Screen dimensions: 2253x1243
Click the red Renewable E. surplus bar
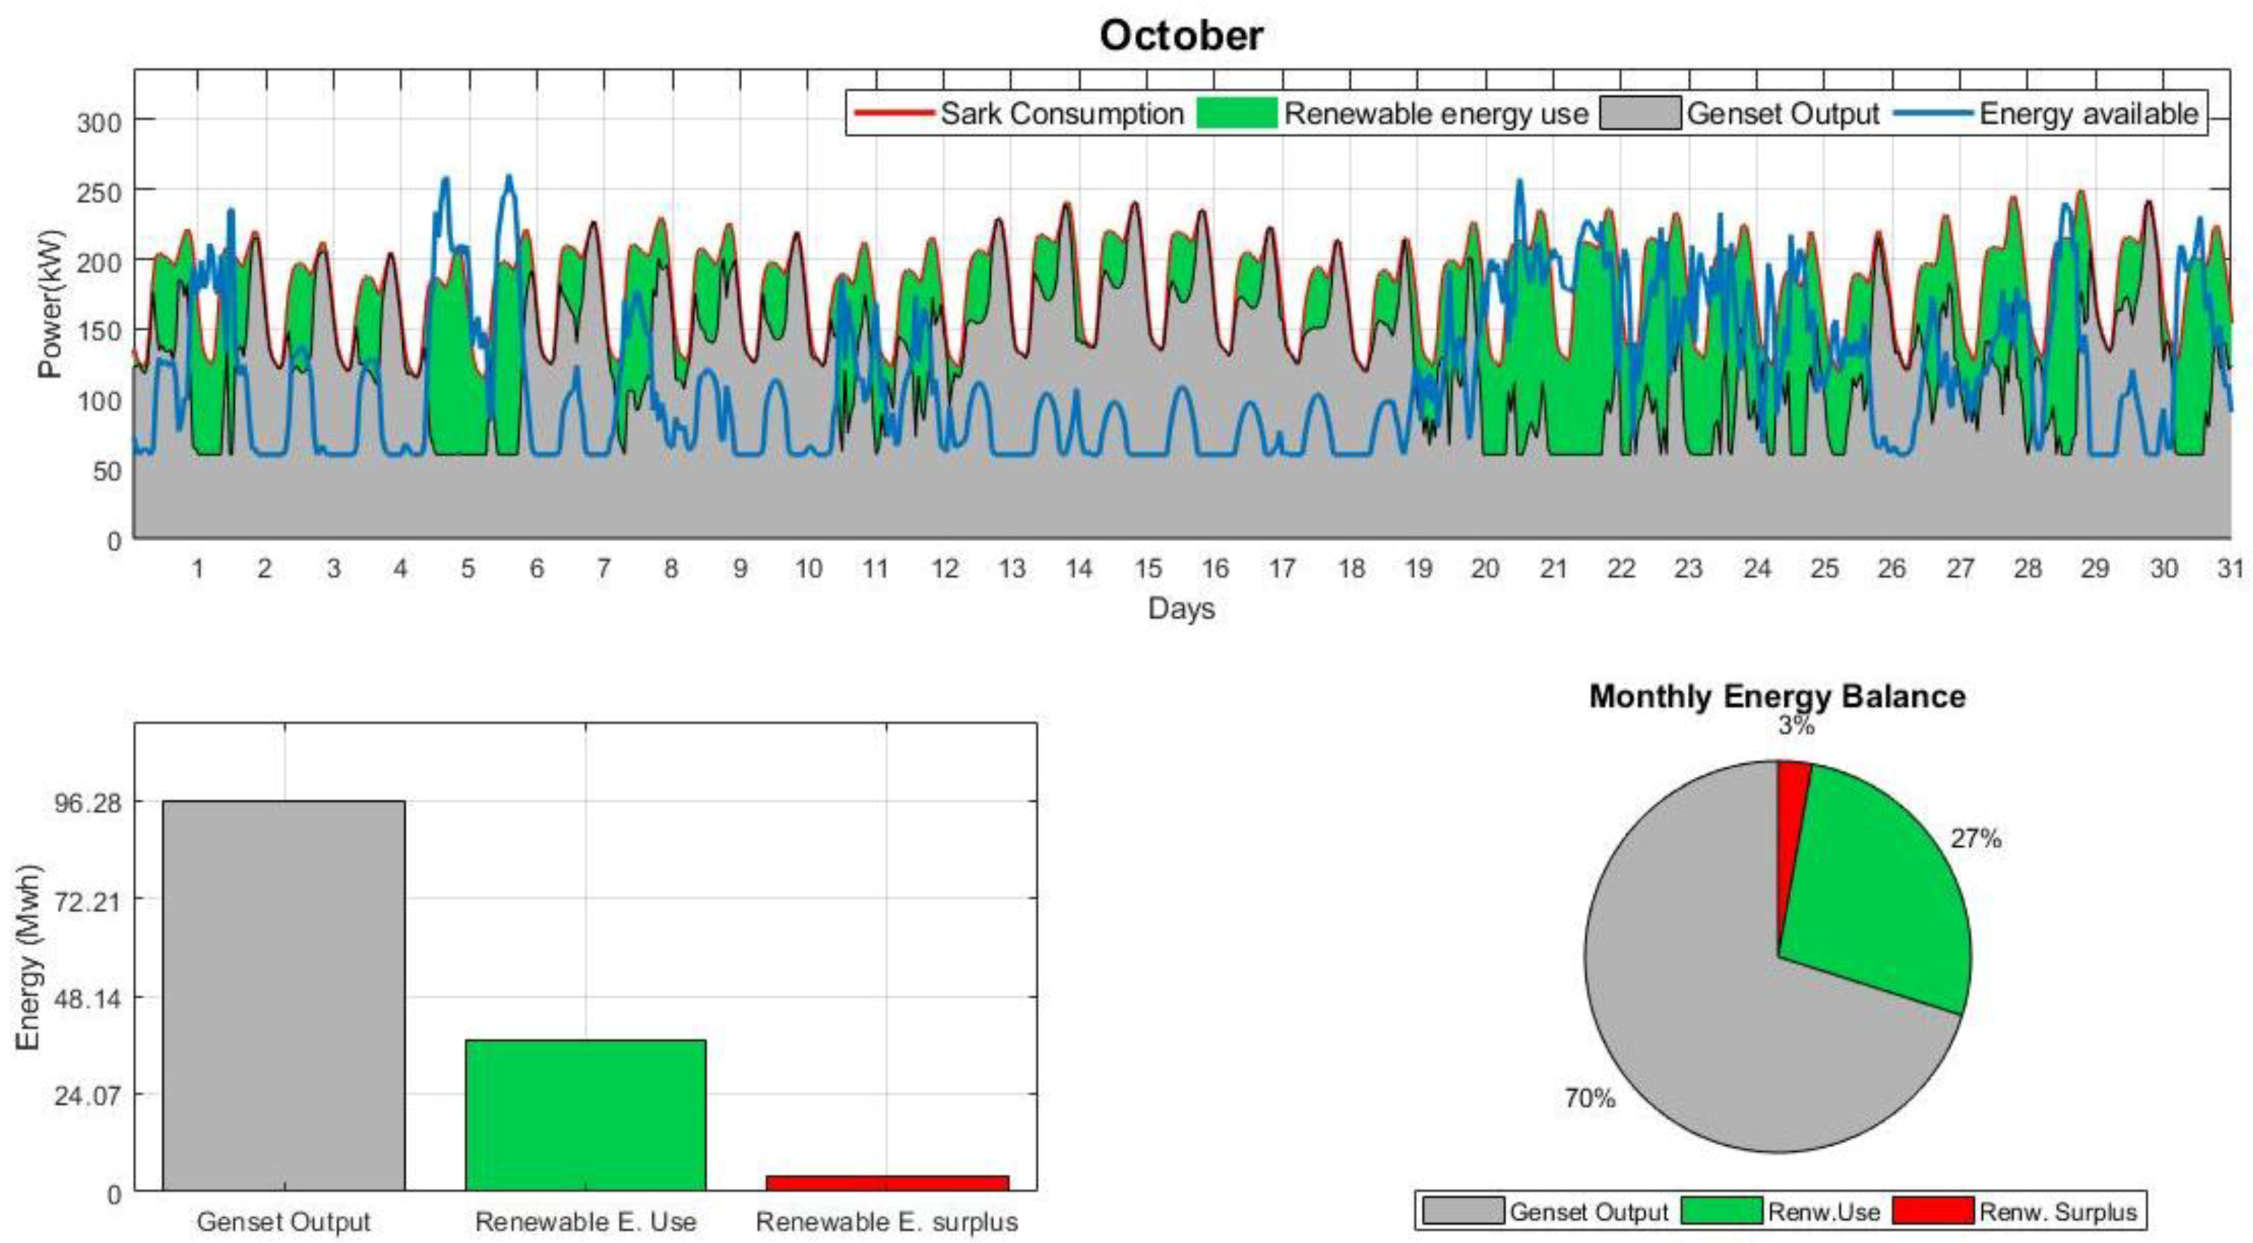tap(887, 1182)
